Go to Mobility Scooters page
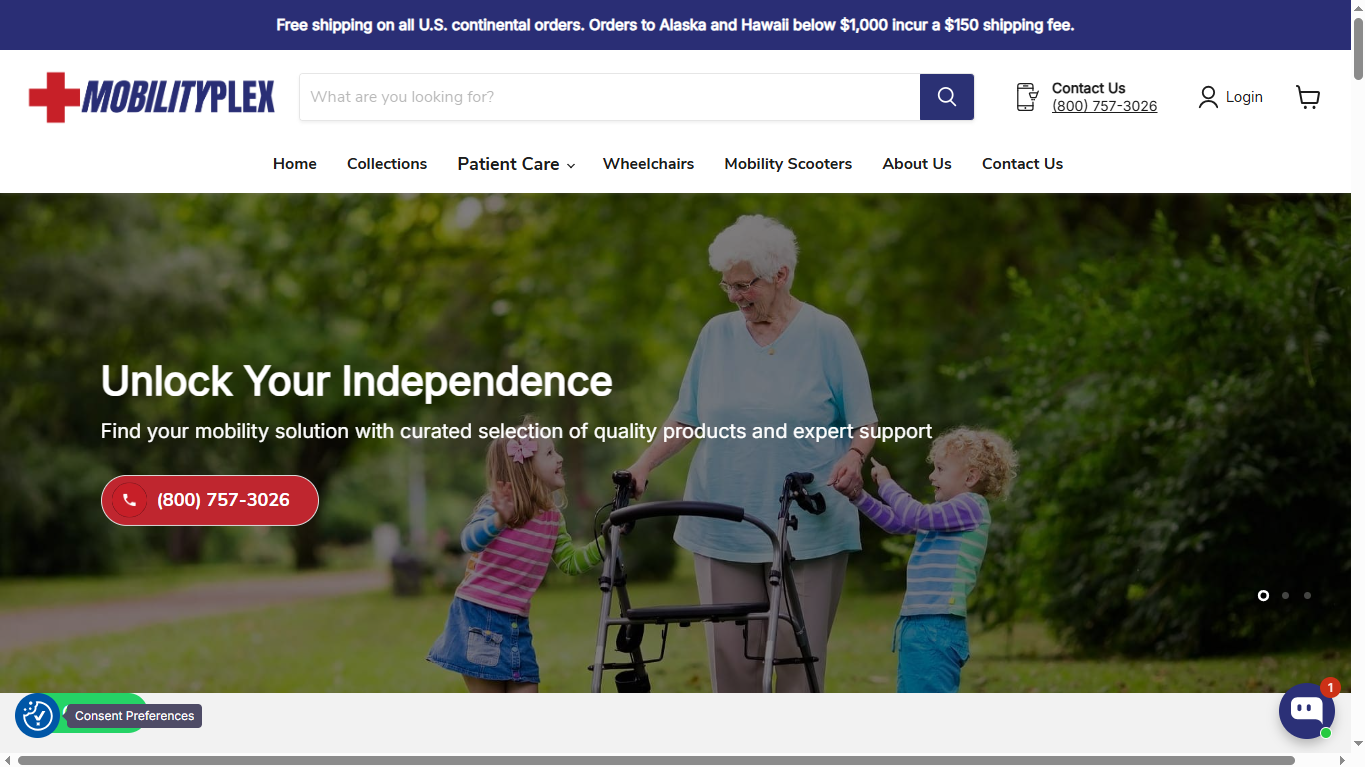The width and height of the screenshot is (1365, 767). [788, 164]
